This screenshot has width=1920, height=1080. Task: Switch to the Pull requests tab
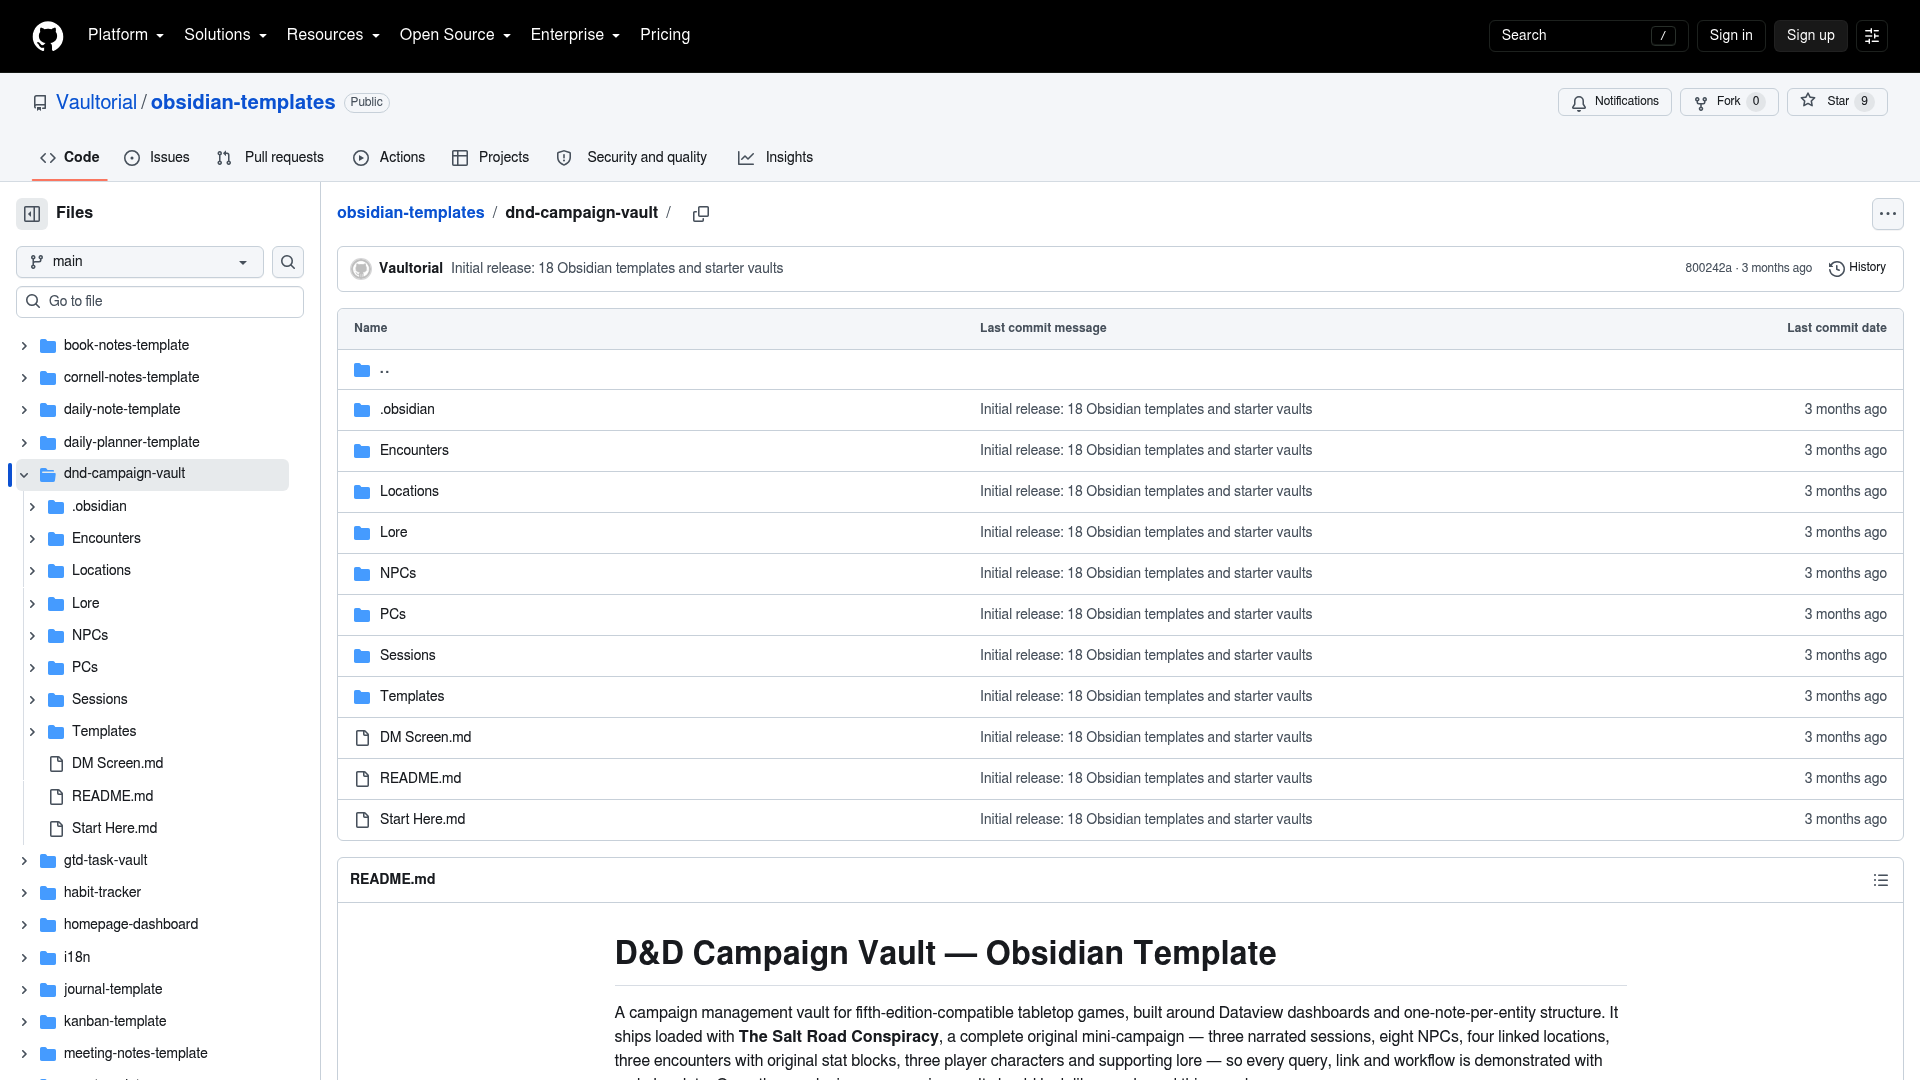point(270,158)
